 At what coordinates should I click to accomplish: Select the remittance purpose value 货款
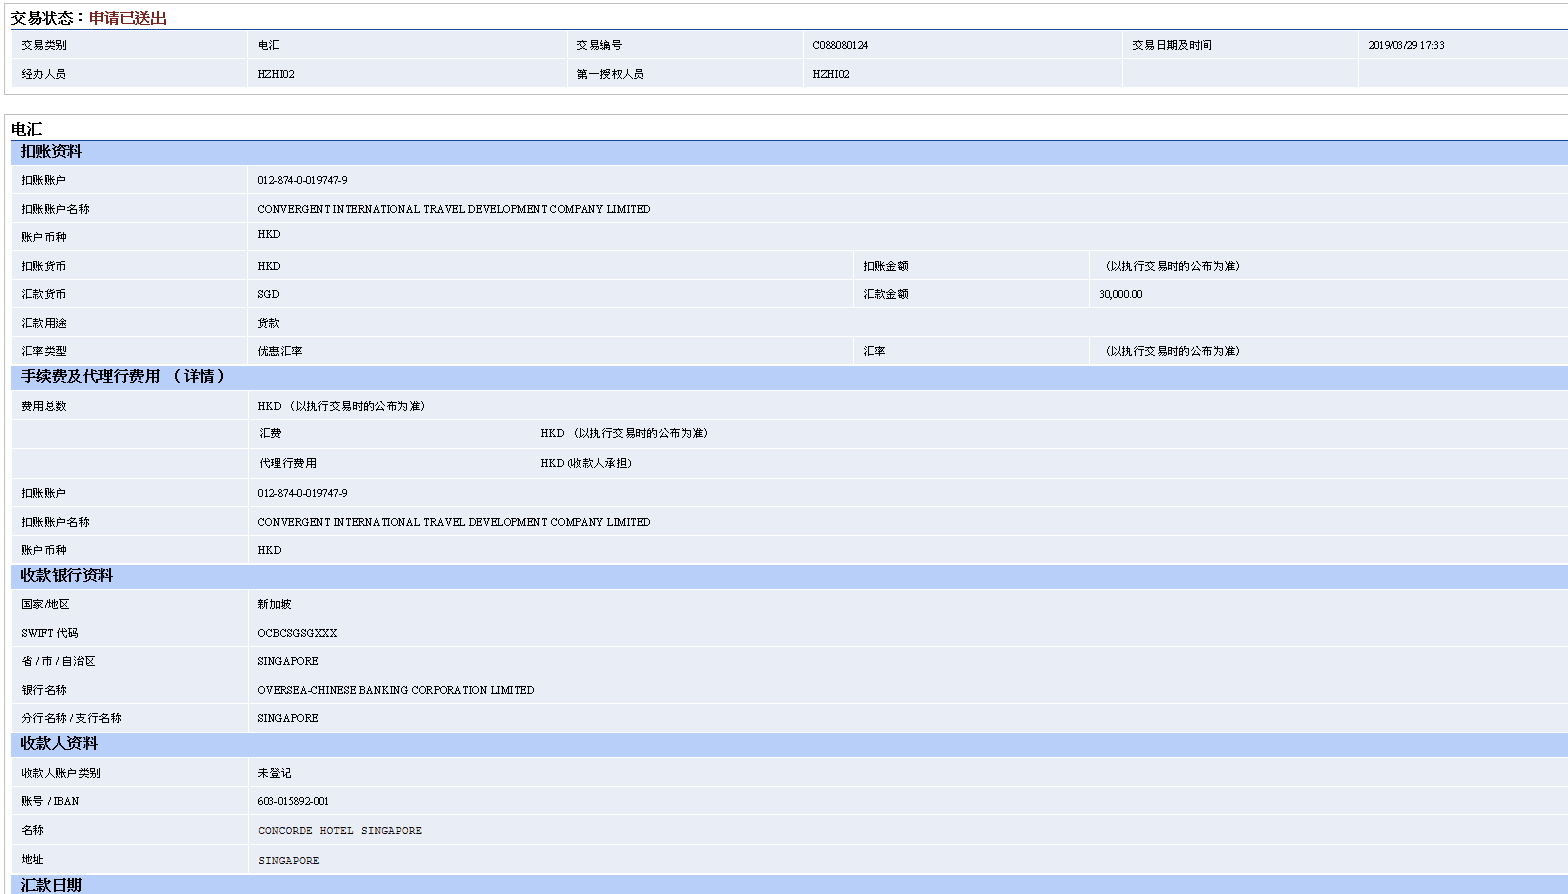click(268, 323)
